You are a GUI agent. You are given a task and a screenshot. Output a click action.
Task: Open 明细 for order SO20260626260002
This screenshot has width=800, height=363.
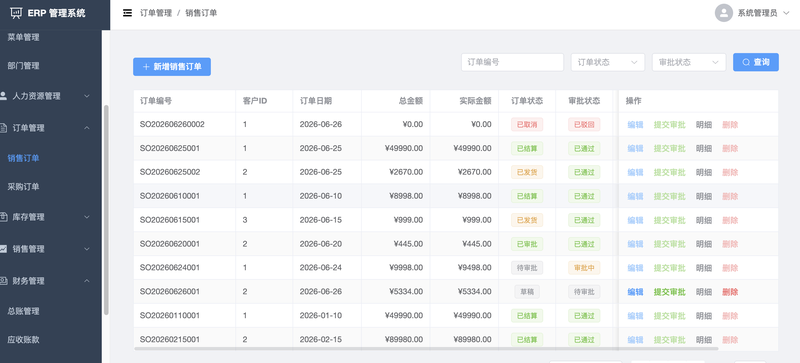pos(704,124)
